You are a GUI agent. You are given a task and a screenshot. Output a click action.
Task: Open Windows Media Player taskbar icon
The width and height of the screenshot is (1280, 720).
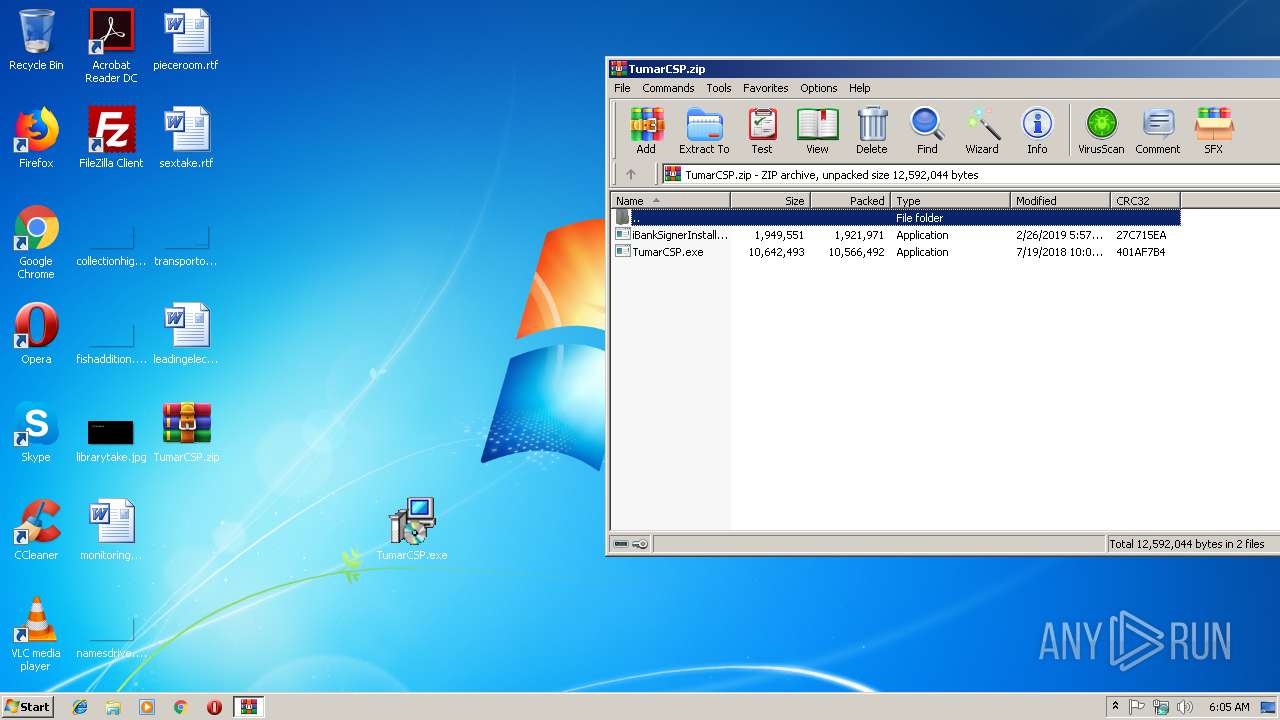(x=147, y=707)
